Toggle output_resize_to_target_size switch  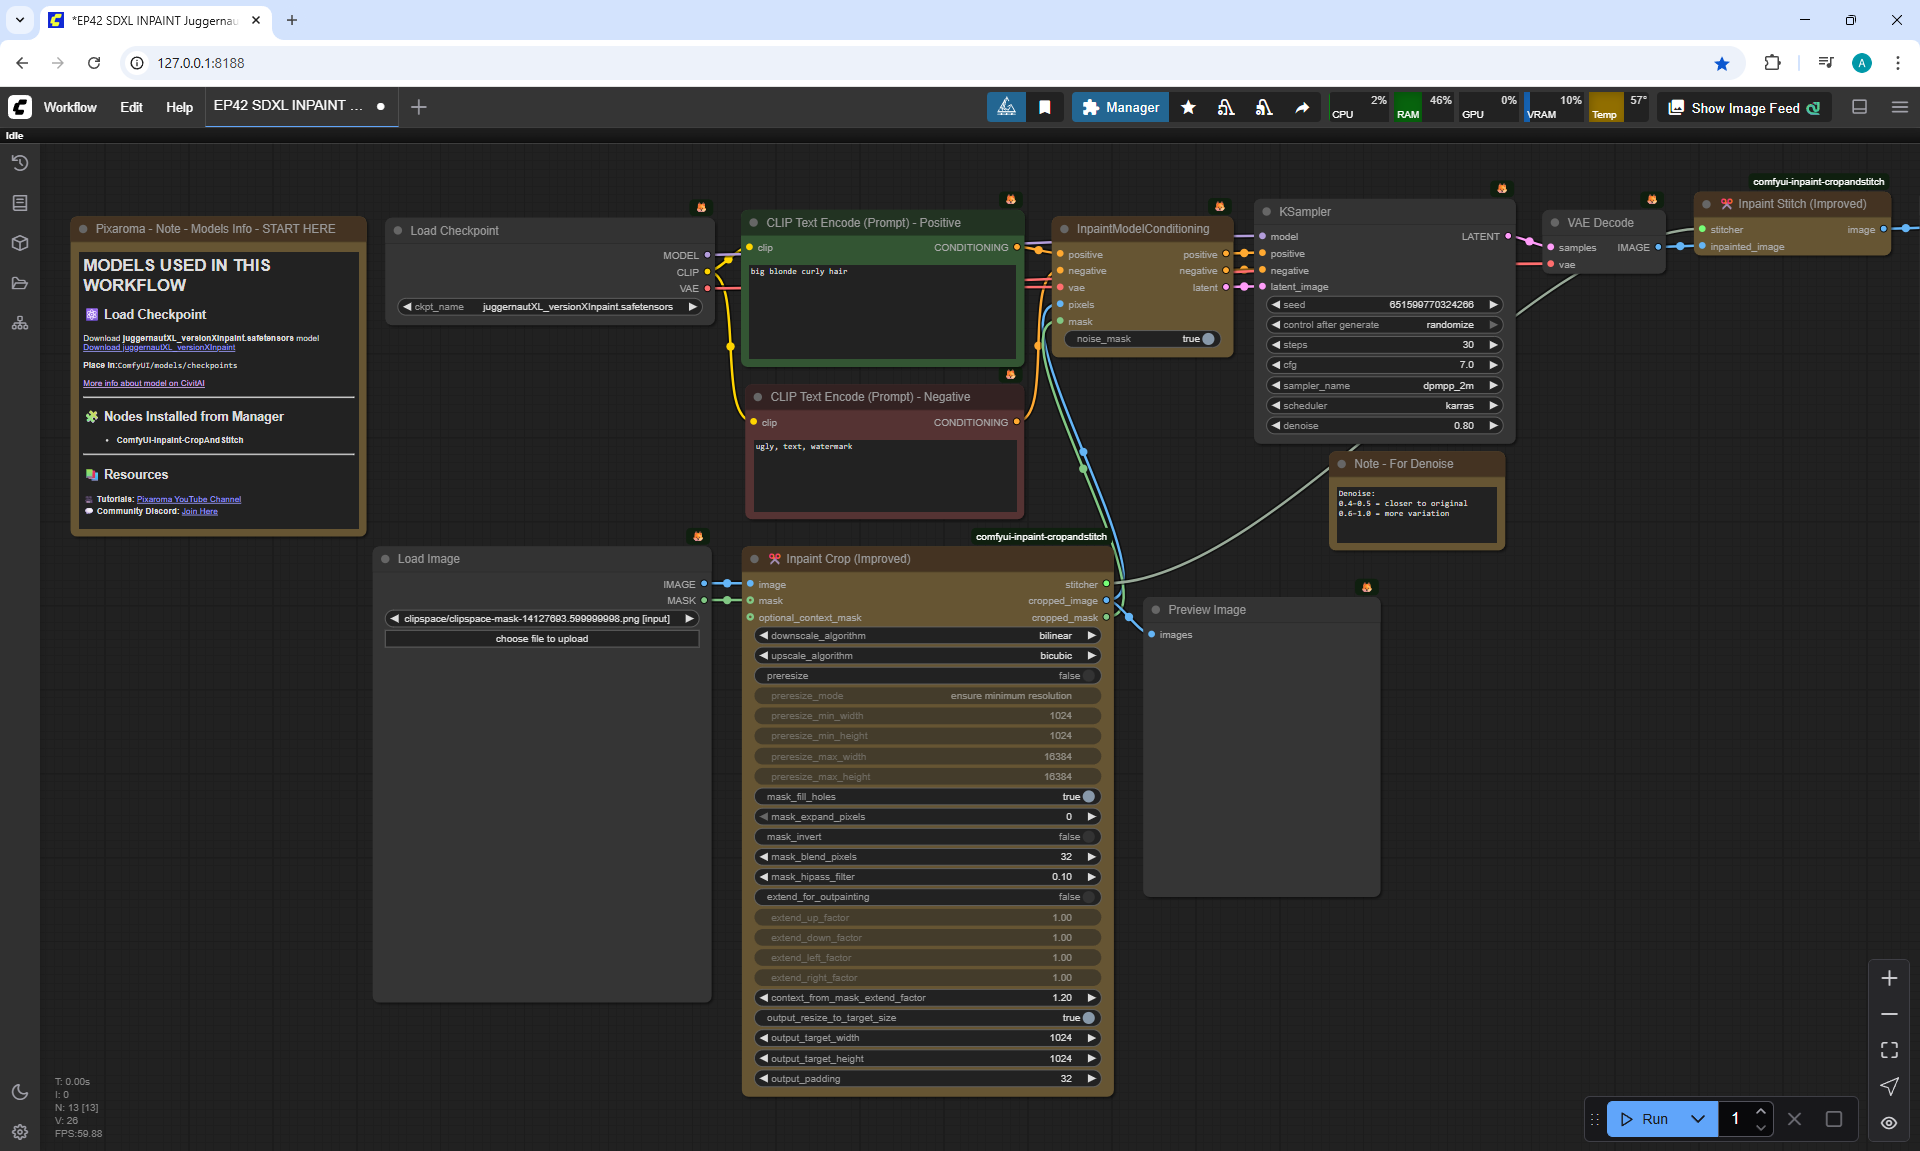[1088, 1018]
